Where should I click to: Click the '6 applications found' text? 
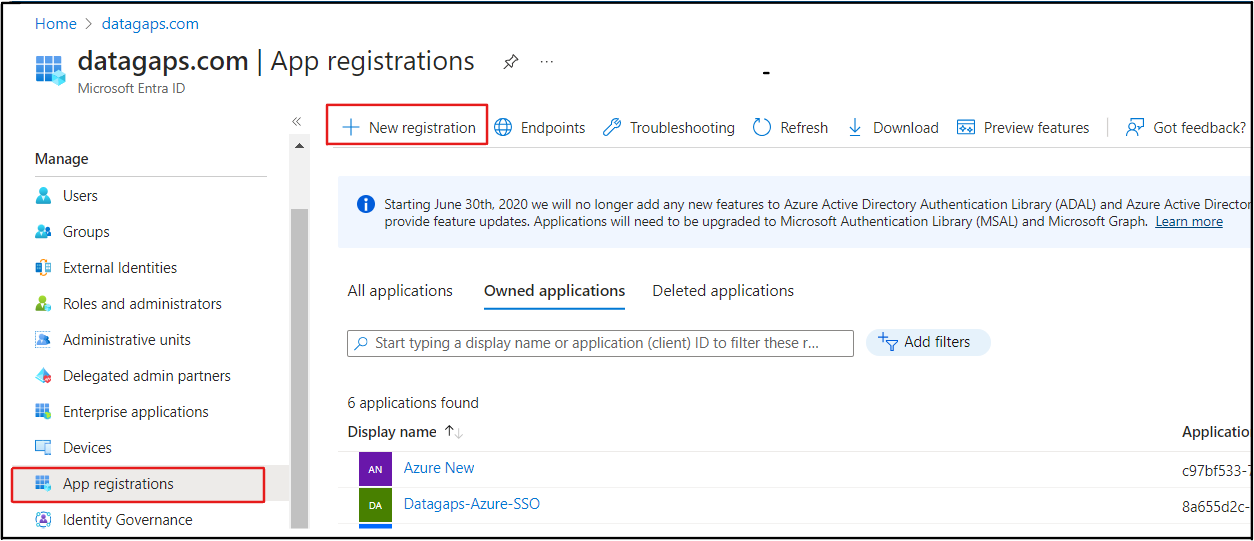(x=413, y=403)
